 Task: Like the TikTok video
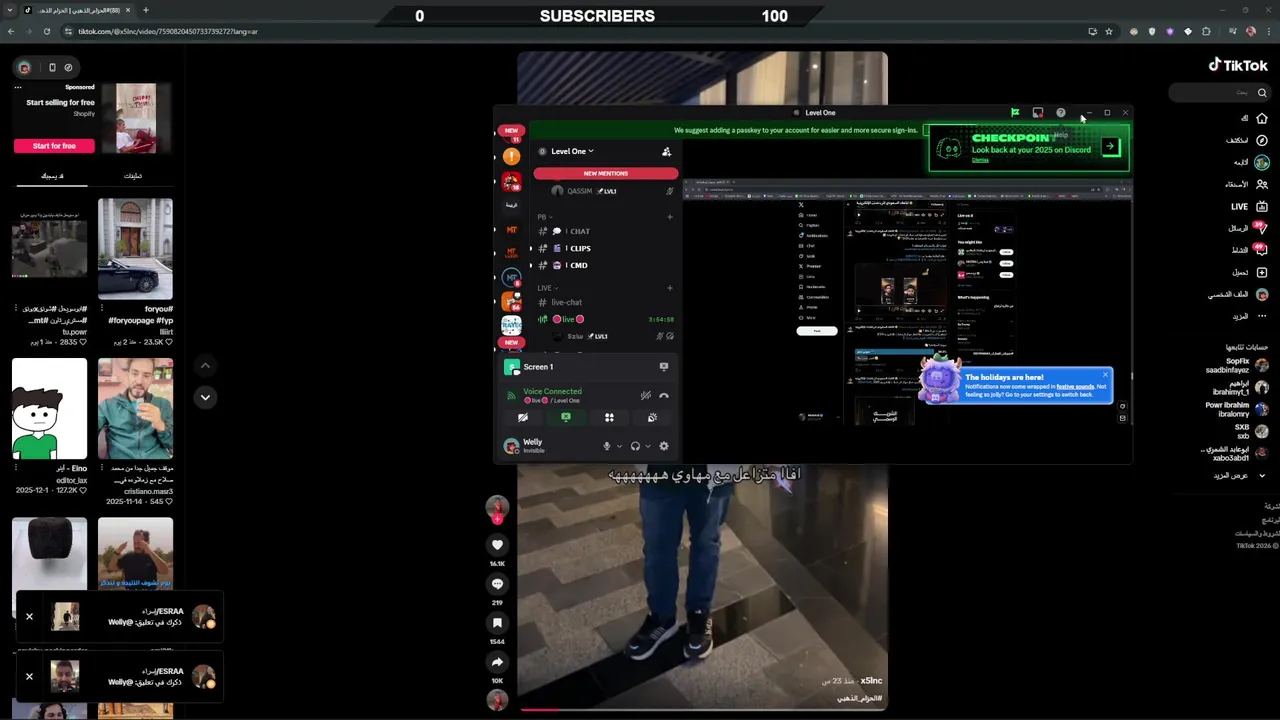pyautogui.click(x=497, y=545)
